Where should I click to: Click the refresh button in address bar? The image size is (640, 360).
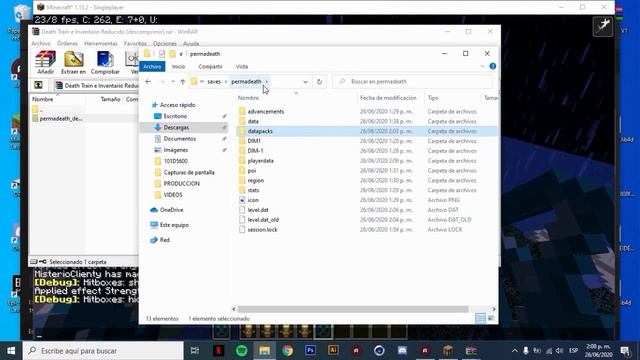click(319, 82)
